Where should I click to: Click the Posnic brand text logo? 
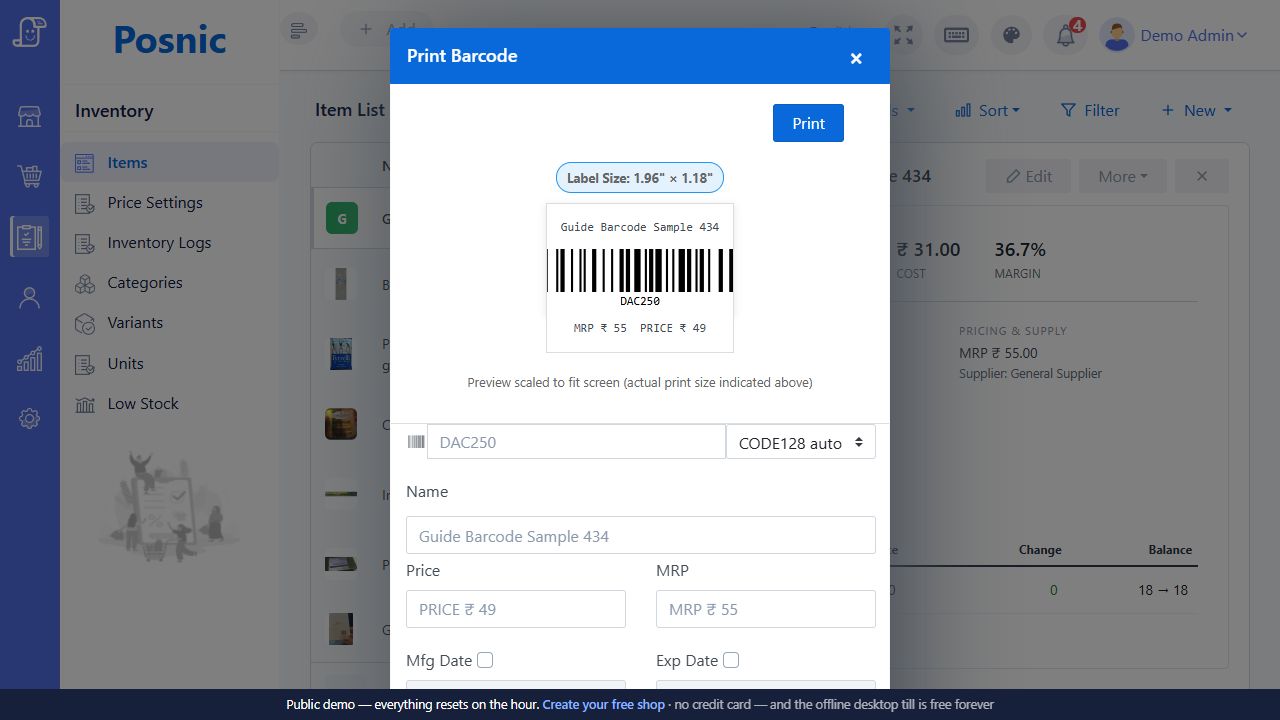click(x=169, y=40)
